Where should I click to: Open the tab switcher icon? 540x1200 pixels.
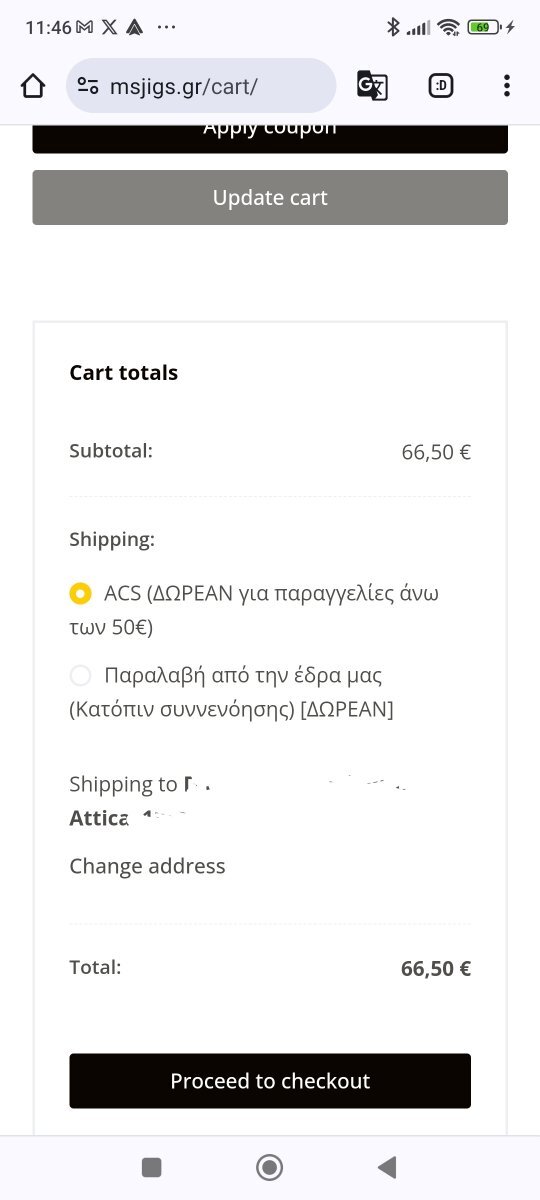(441, 86)
